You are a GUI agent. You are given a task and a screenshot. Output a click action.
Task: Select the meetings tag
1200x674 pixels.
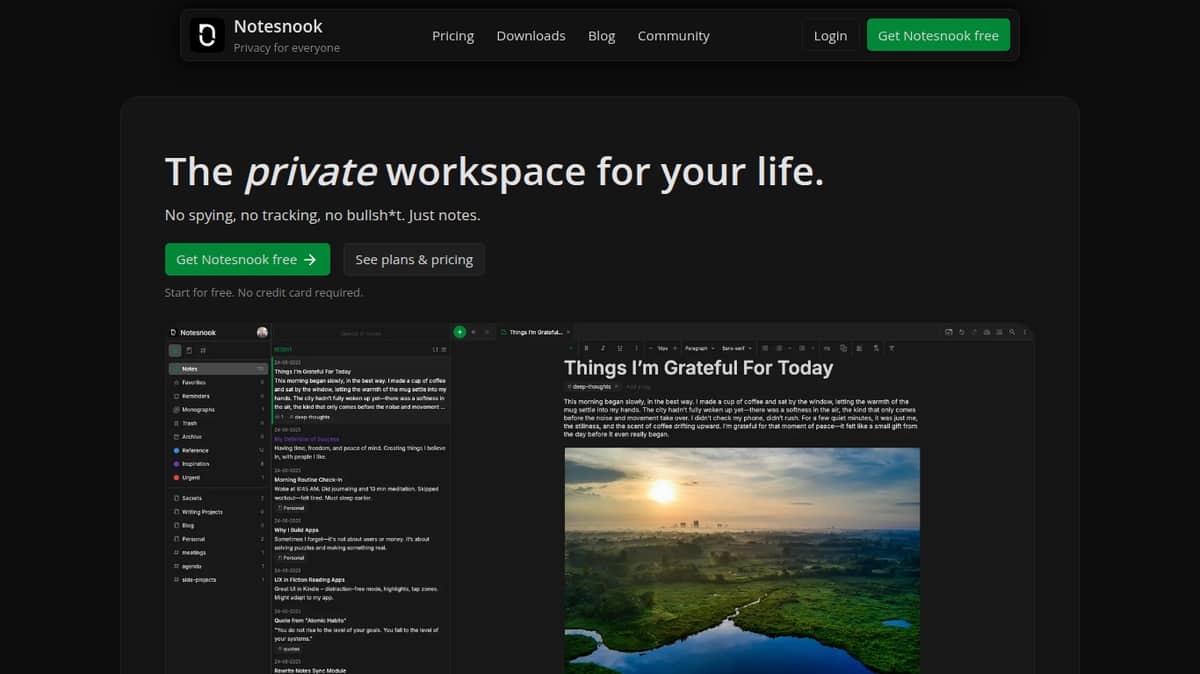pos(218,552)
